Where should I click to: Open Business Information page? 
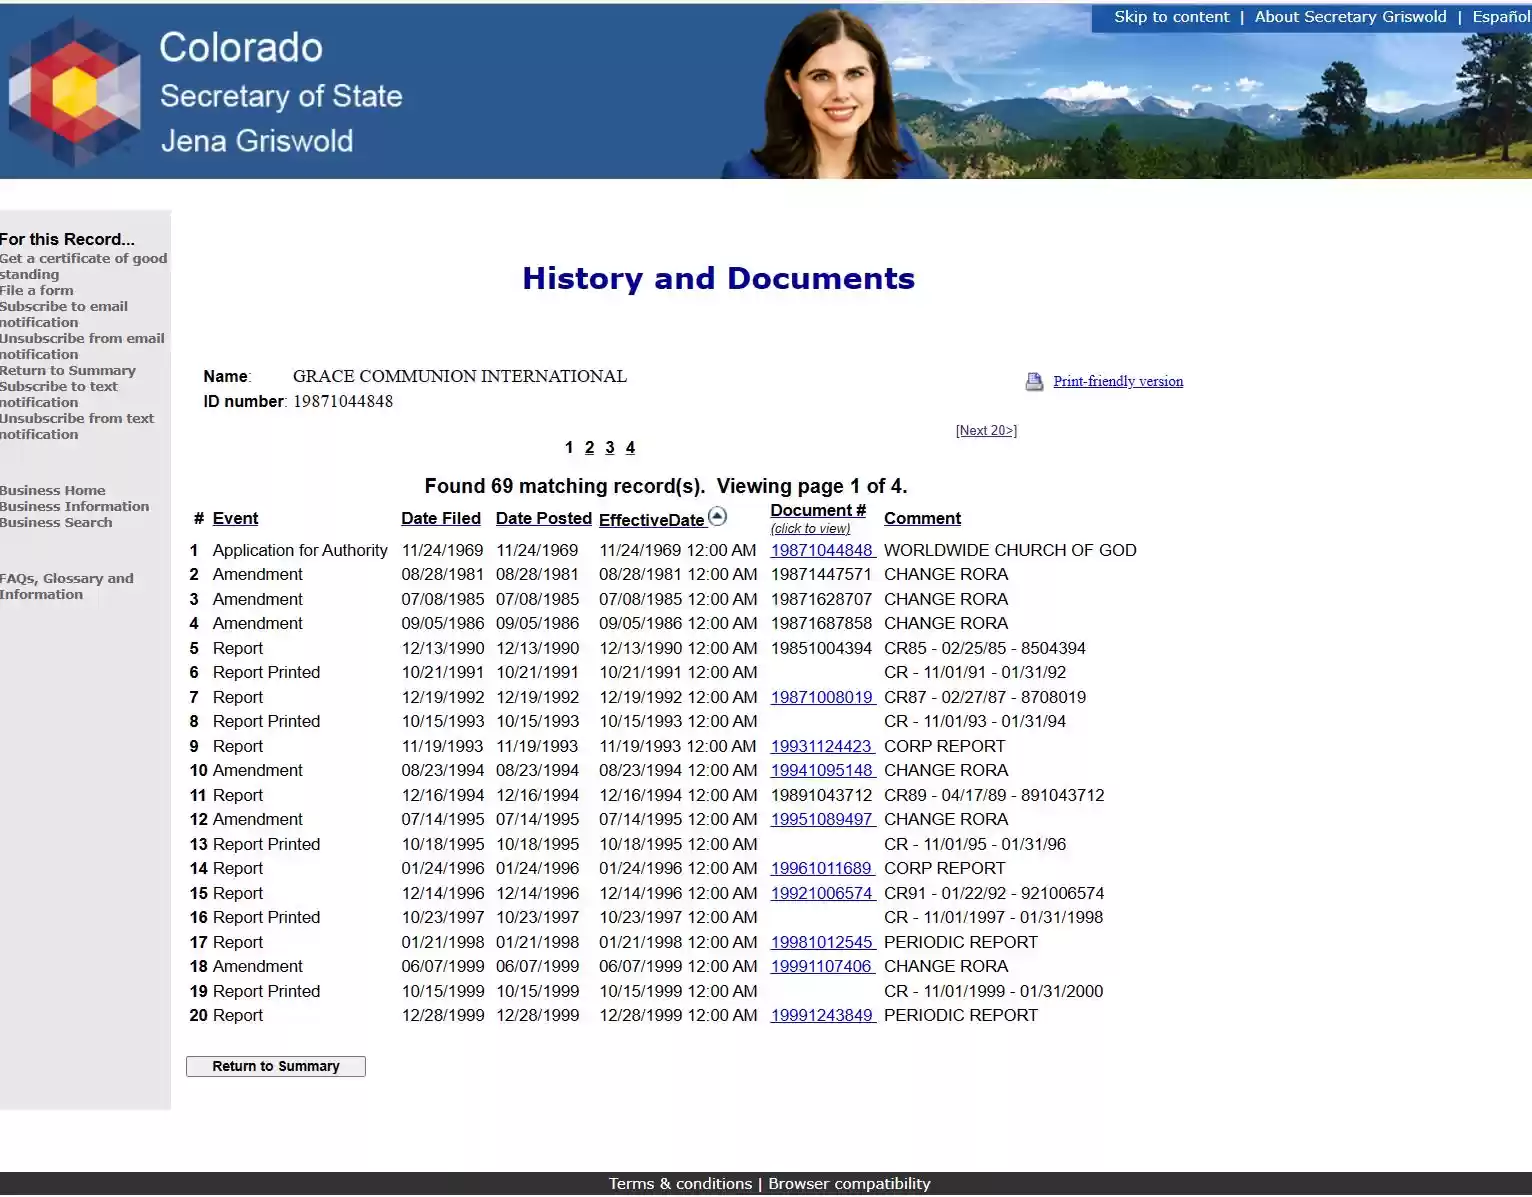(75, 506)
